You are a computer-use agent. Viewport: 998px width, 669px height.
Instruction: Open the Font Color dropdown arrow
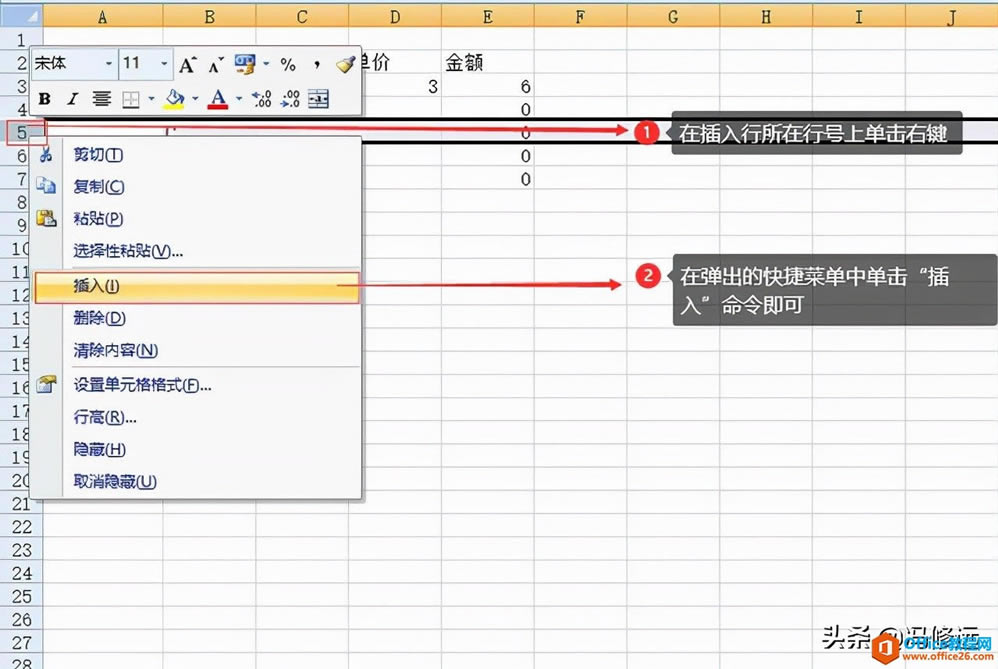coord(237,100)
